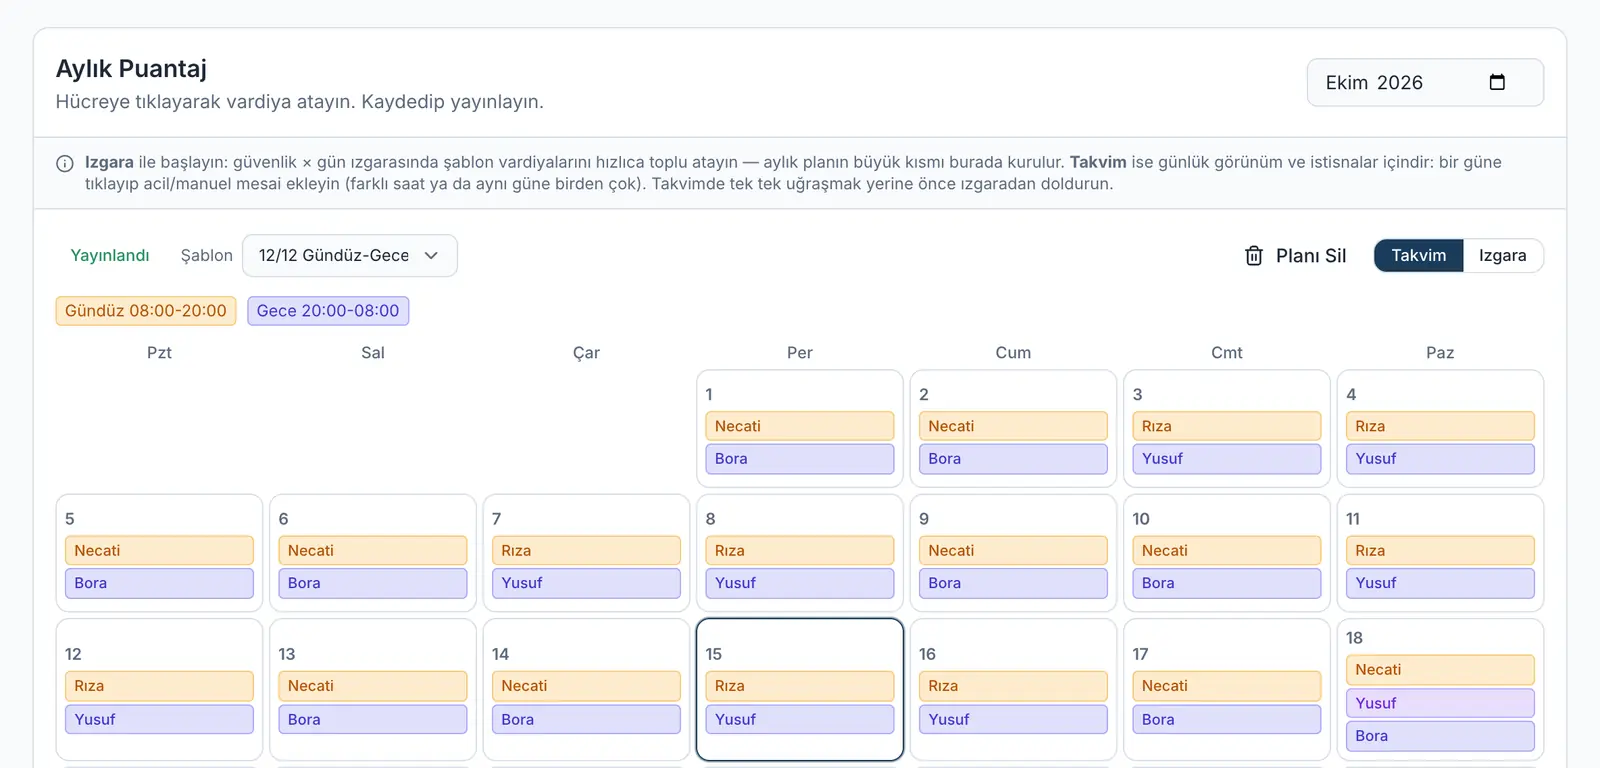Click the Per weekday column header
This screenshot has height=768, width=1600.
point(800,353)
